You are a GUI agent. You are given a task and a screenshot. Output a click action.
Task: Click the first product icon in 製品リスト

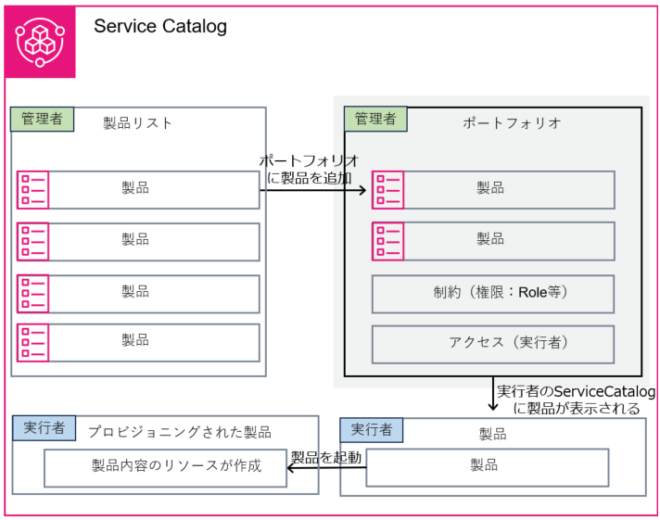click(33, 189)
